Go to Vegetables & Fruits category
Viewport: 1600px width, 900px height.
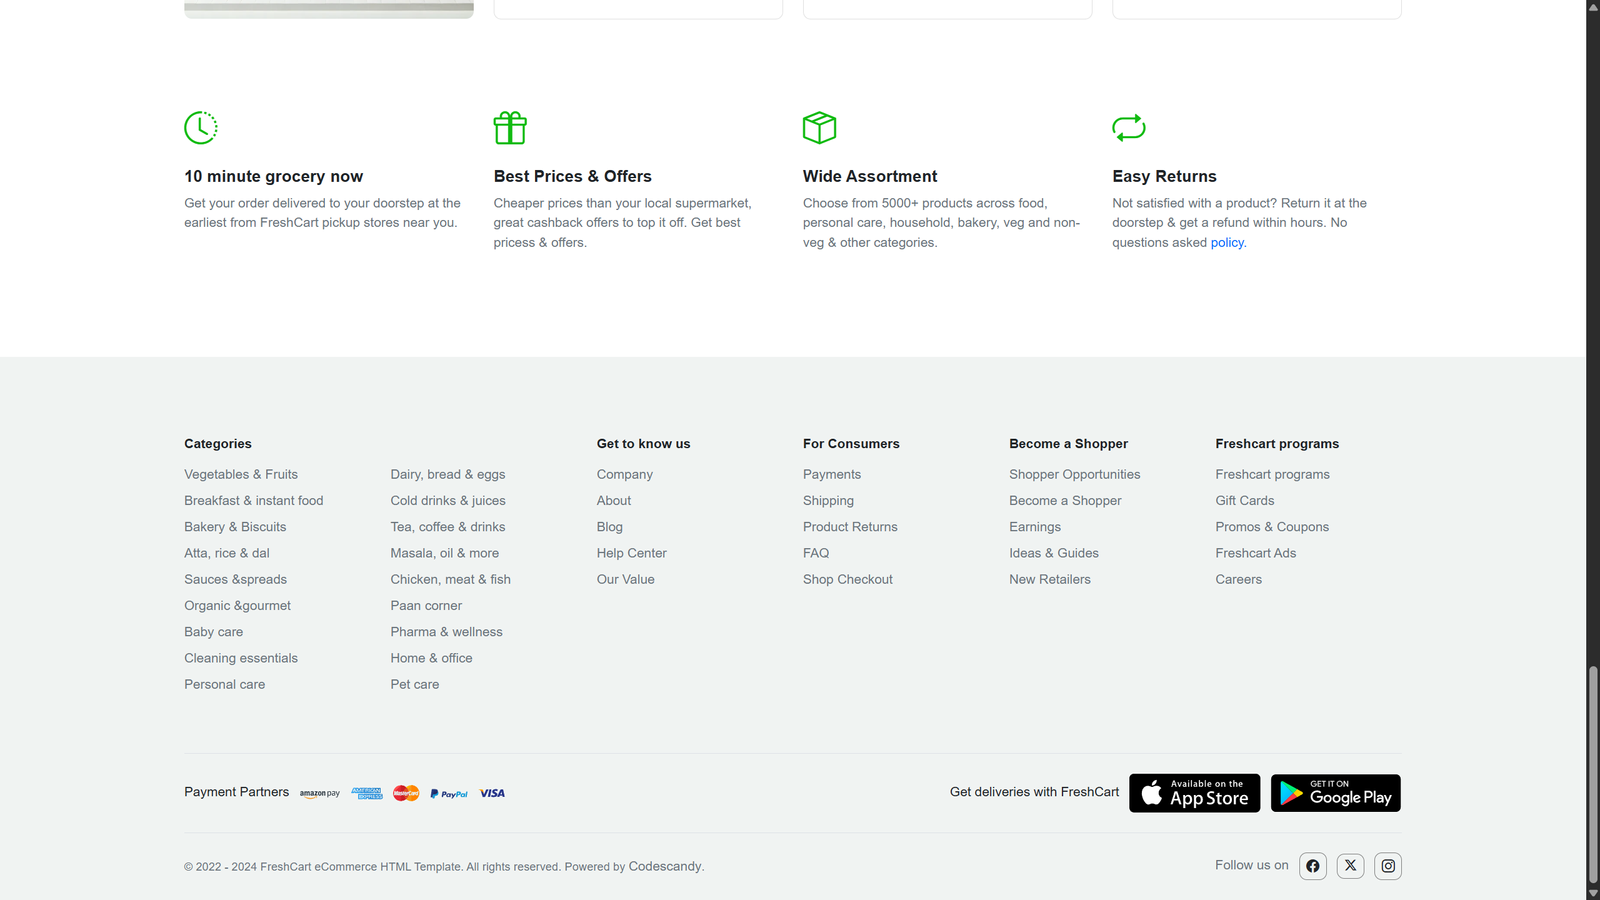pos(241,475)
